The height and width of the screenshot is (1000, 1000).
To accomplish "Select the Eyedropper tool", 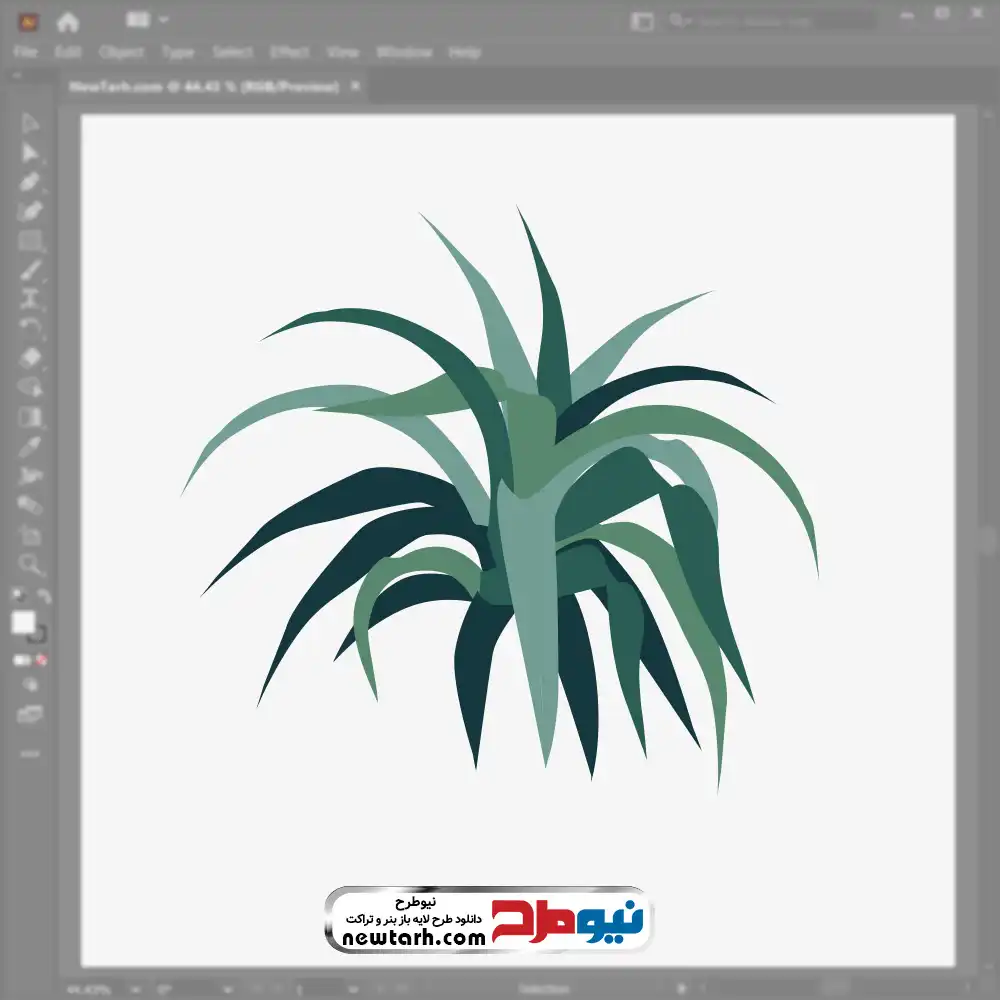I will point(29,447).
